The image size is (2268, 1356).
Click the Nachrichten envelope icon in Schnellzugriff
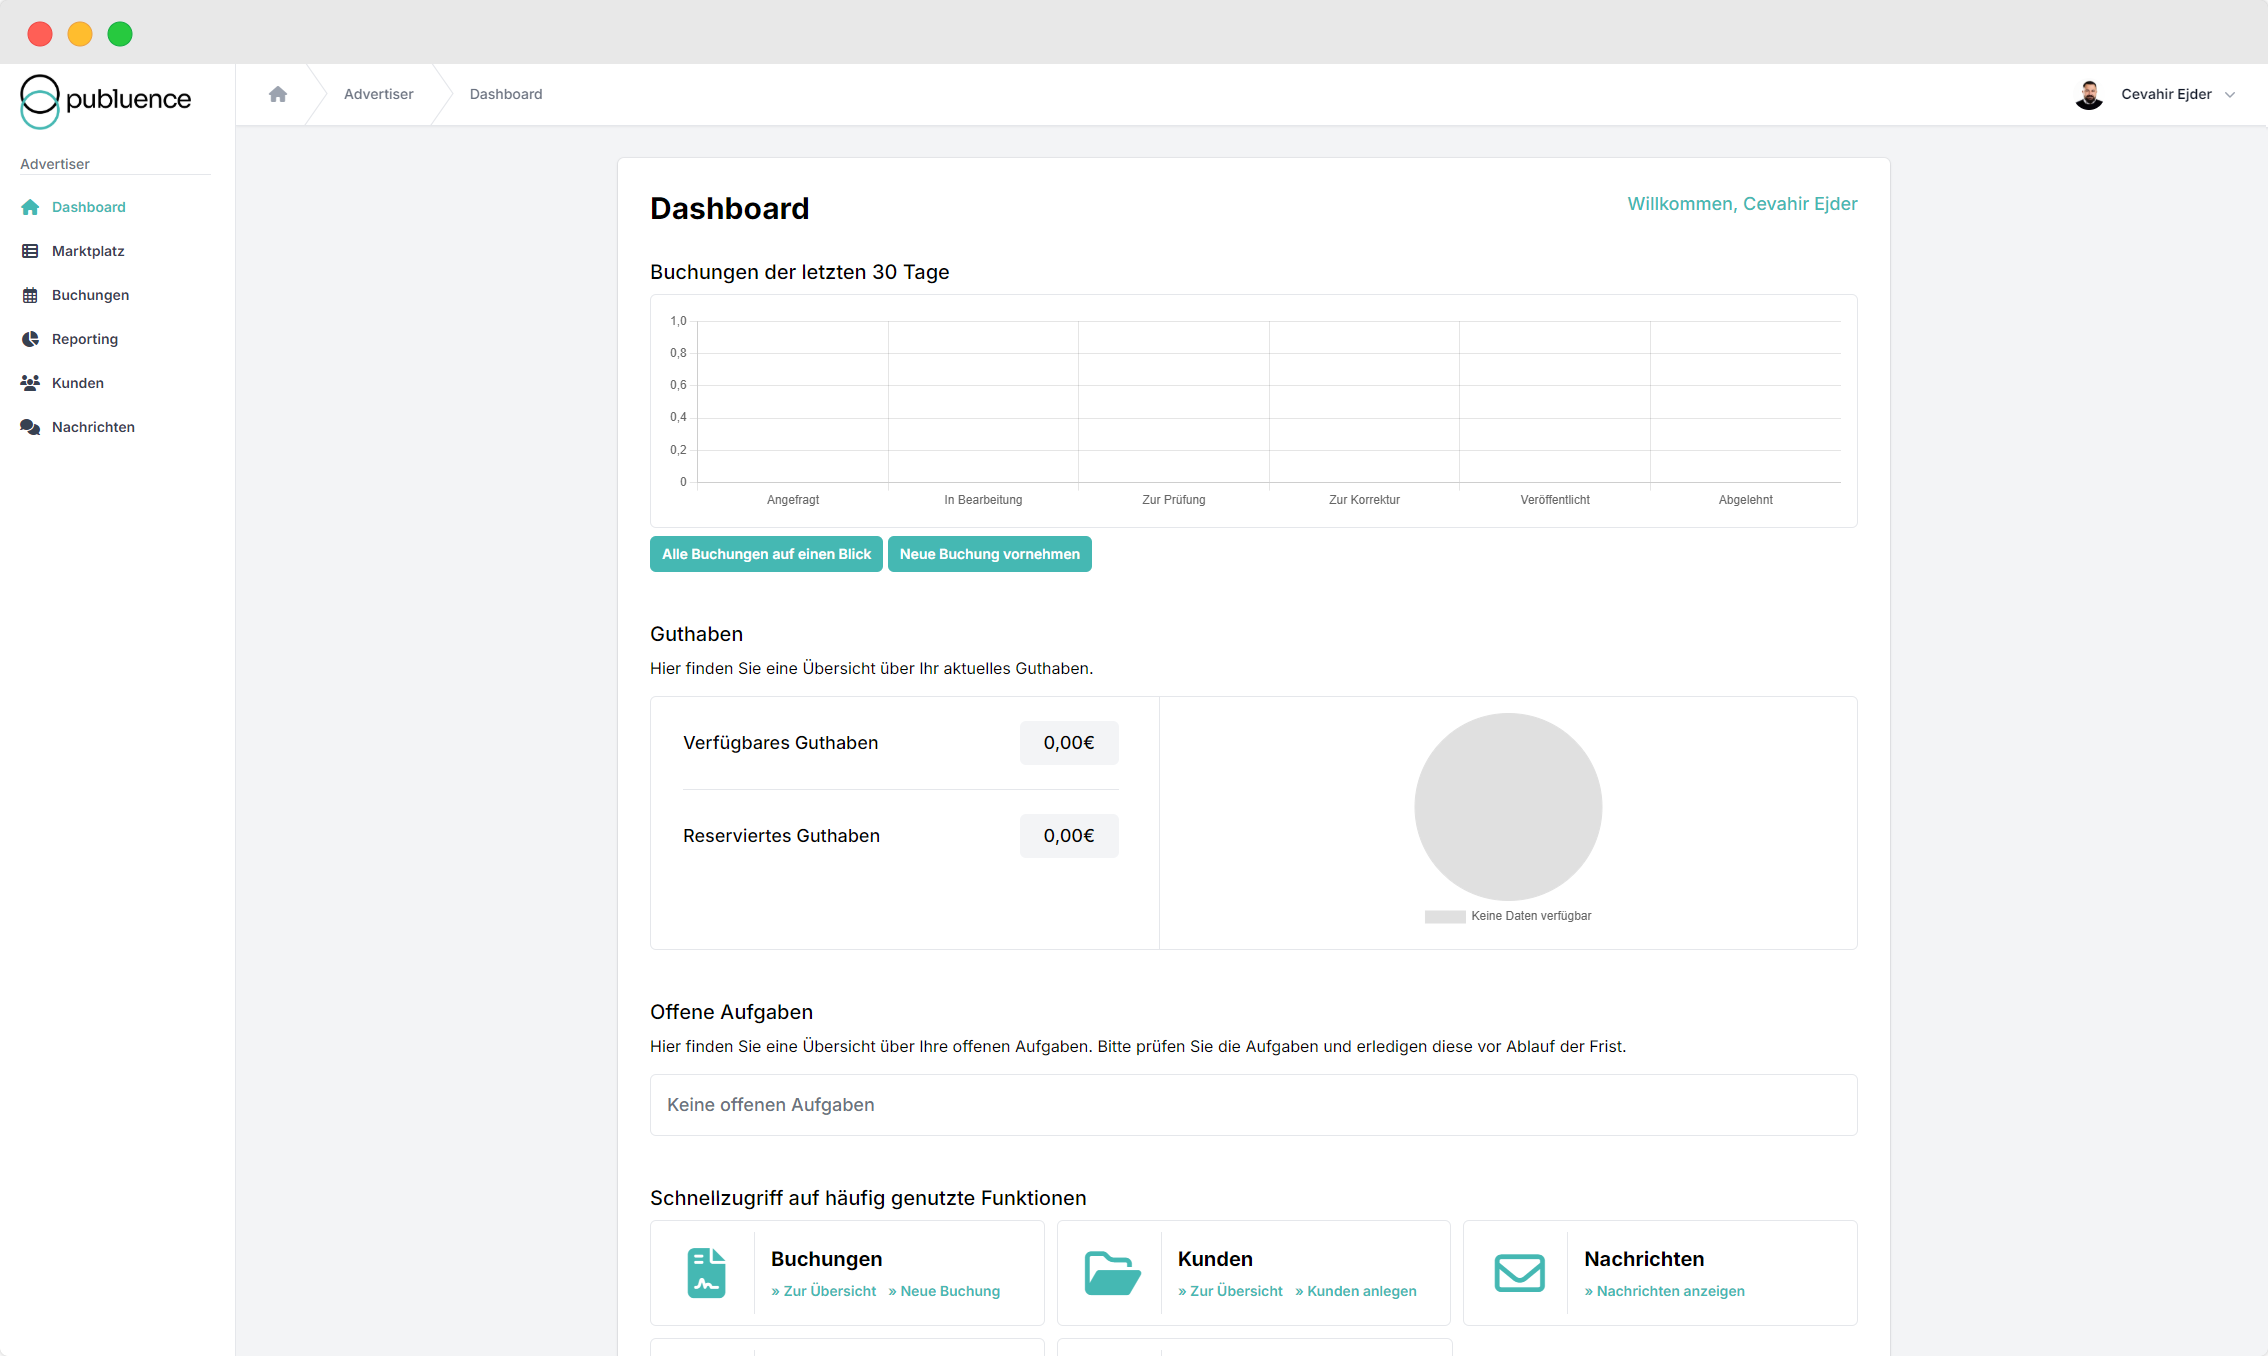tap(1519, 1273)
